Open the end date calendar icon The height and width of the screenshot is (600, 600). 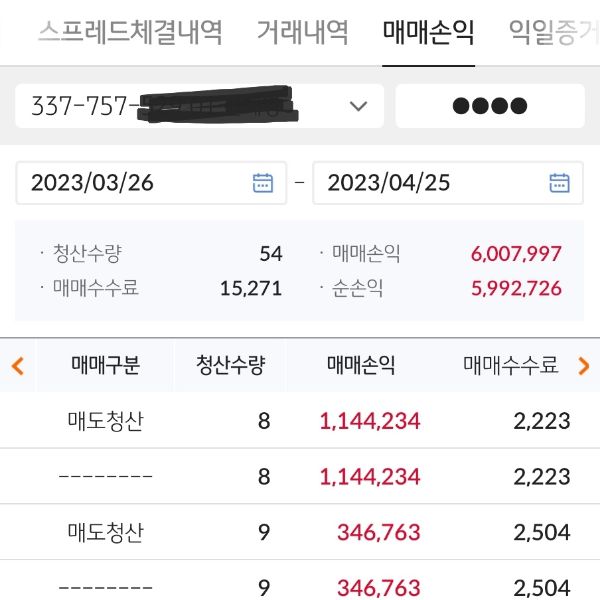tap(559, 183)
